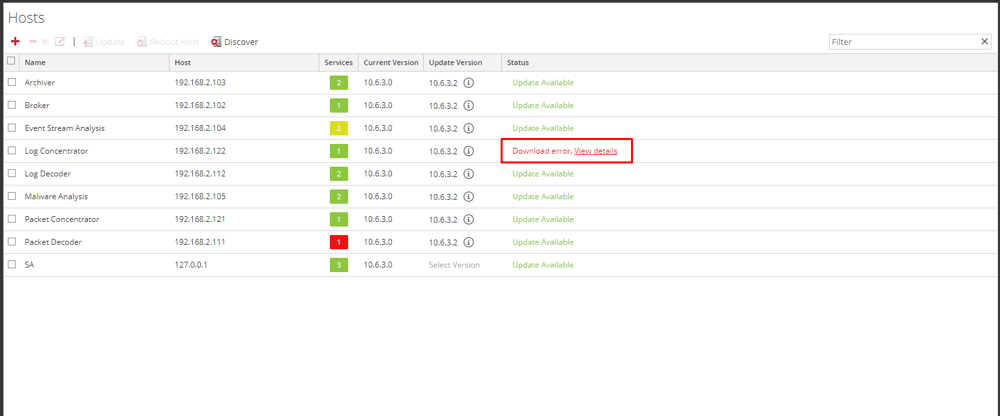
Task: Click the Log Concentrator services count badge
Action: pyautogui.click(x=339, y=151)
